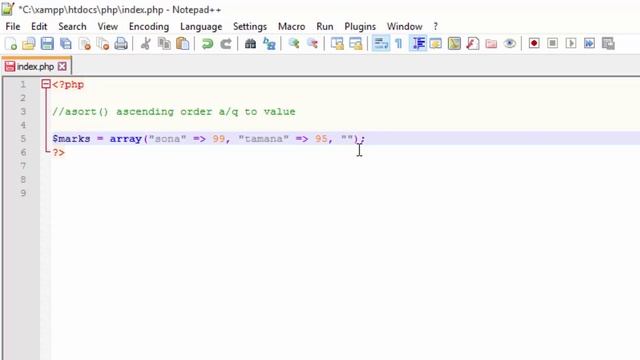640x360 pixels.
Task: Create a new file with New icon
Action: [x=11, y=43]
